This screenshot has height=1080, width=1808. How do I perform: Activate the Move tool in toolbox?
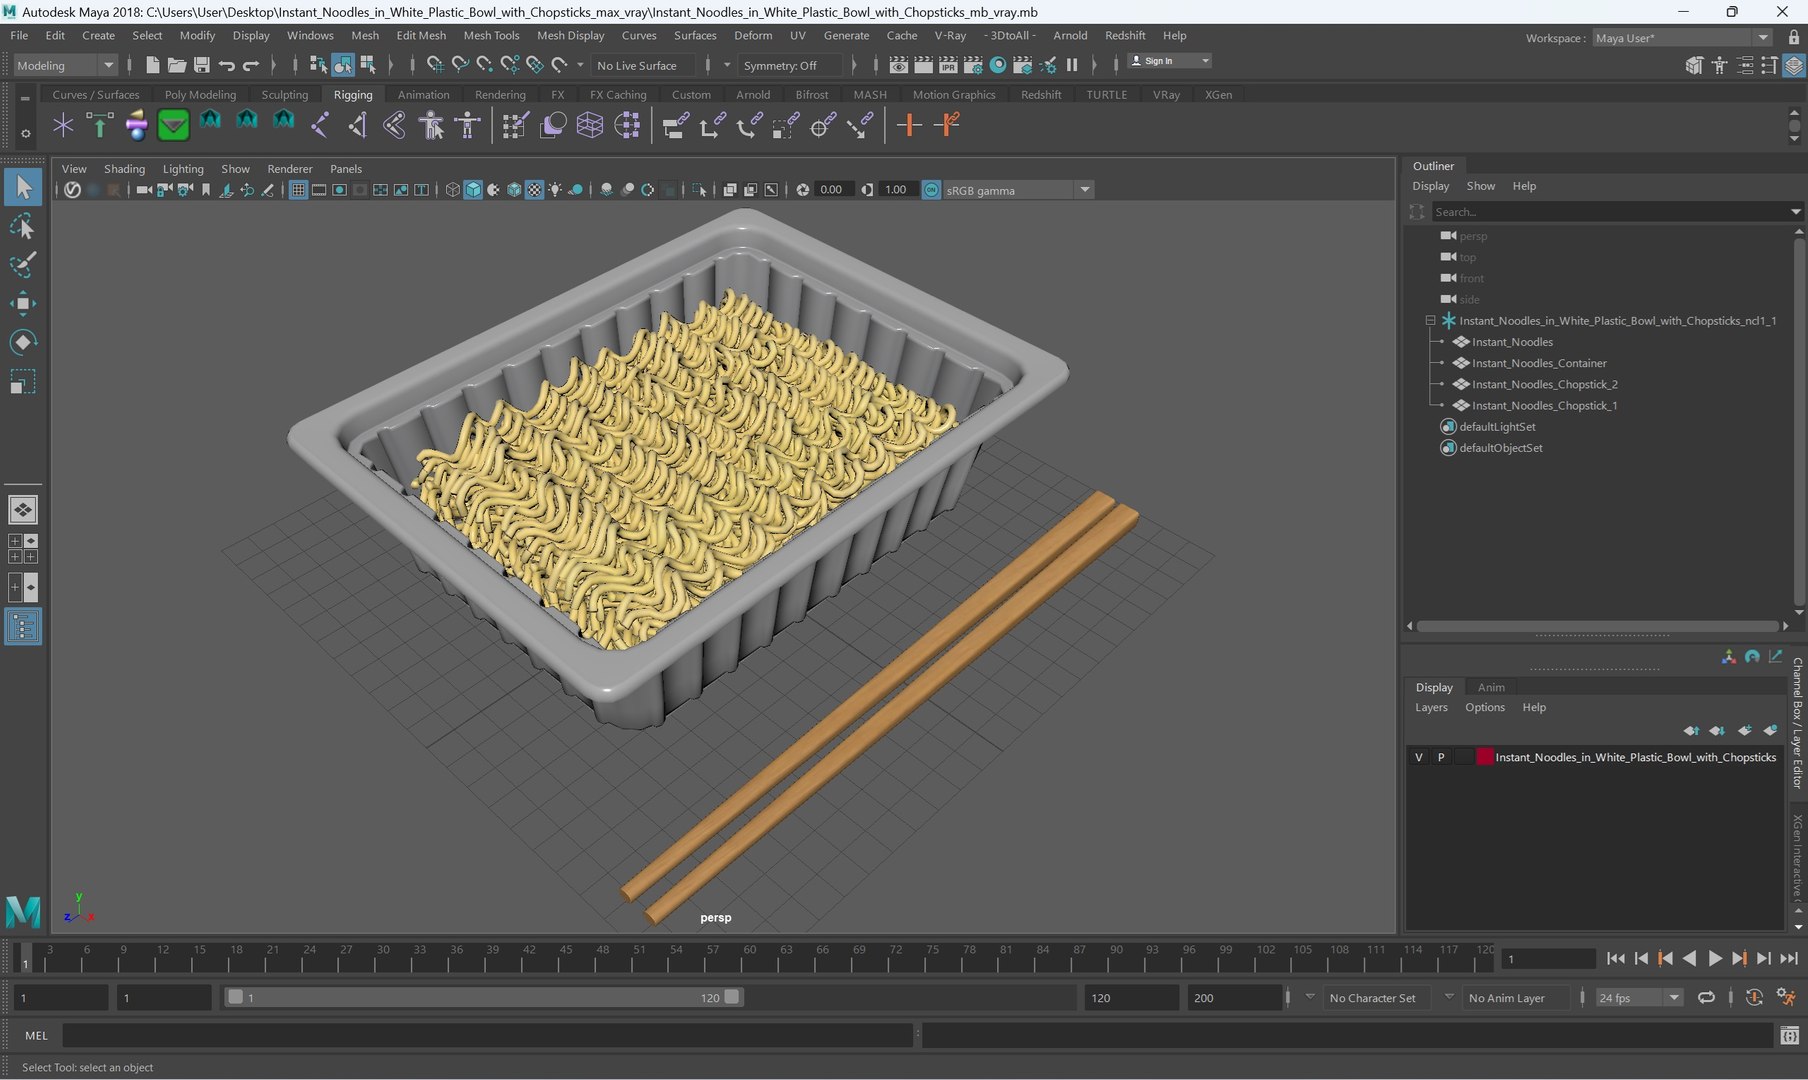22,303
